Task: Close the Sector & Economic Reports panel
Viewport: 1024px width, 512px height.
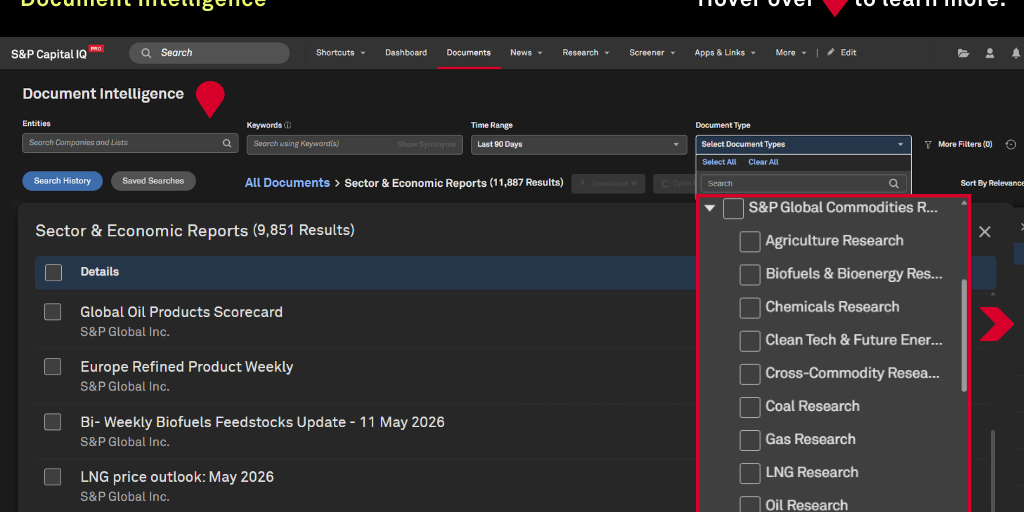Action: coord(985,231)
